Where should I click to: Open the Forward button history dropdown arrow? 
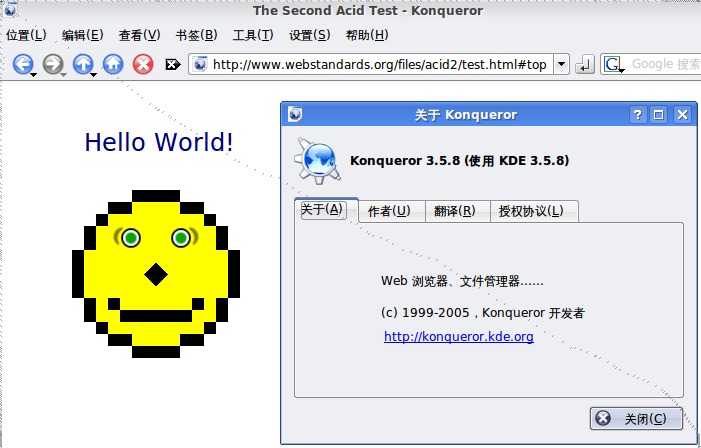pyautogui.click(x=63, y=75)
